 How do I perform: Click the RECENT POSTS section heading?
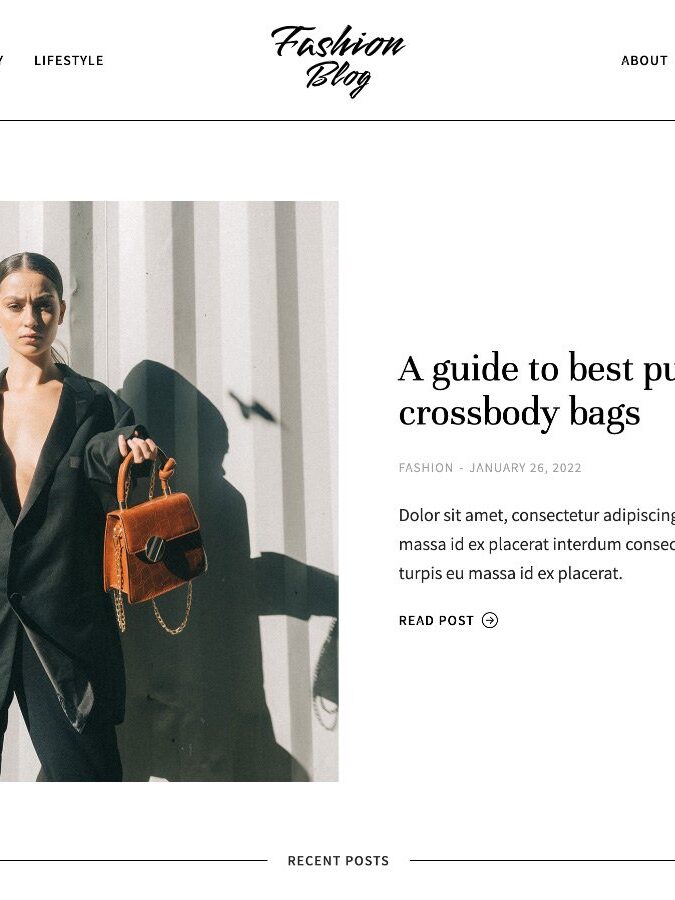tap(338, 860)
